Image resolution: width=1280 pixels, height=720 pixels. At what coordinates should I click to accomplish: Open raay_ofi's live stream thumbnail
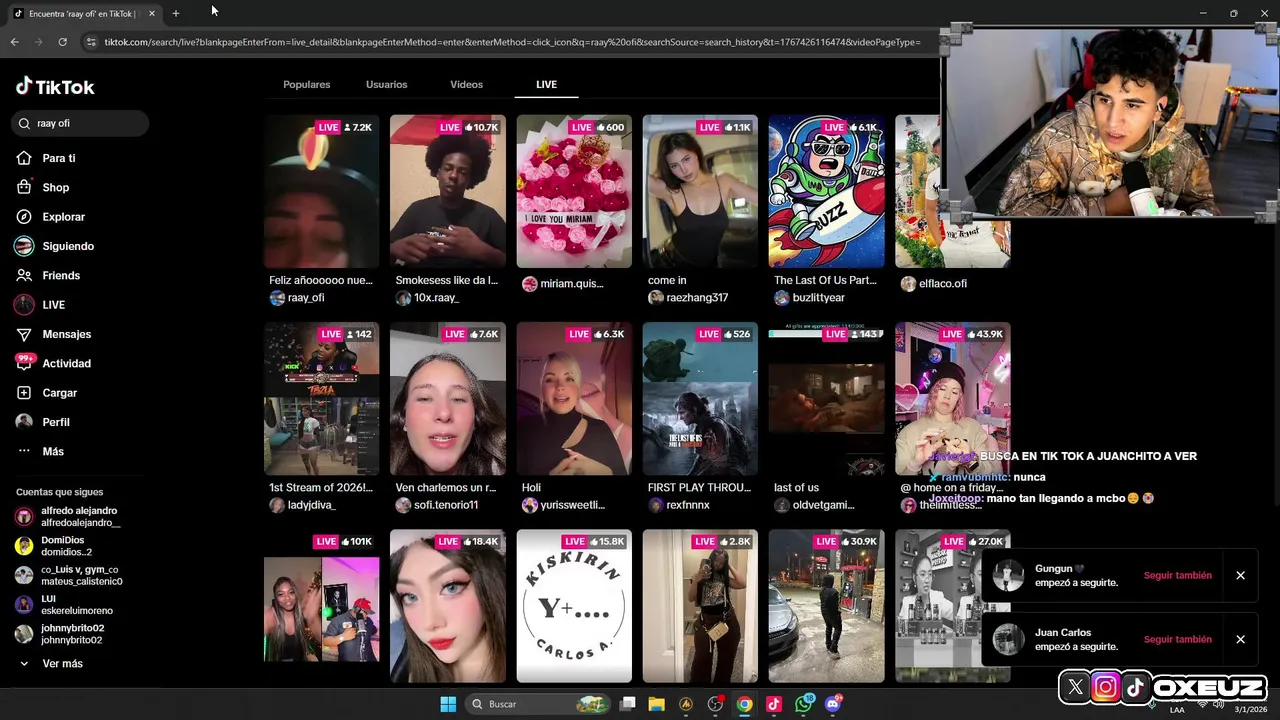321,191
